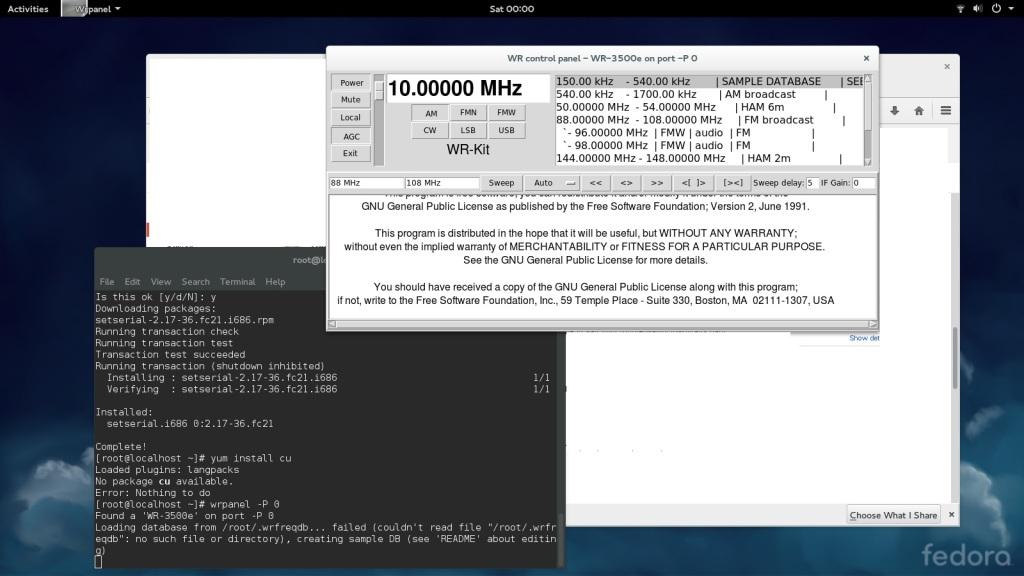The image size is (1024, 576).
Task: Go to the browser home page icon
Action: pyautogui.click(x=919, y=111)
